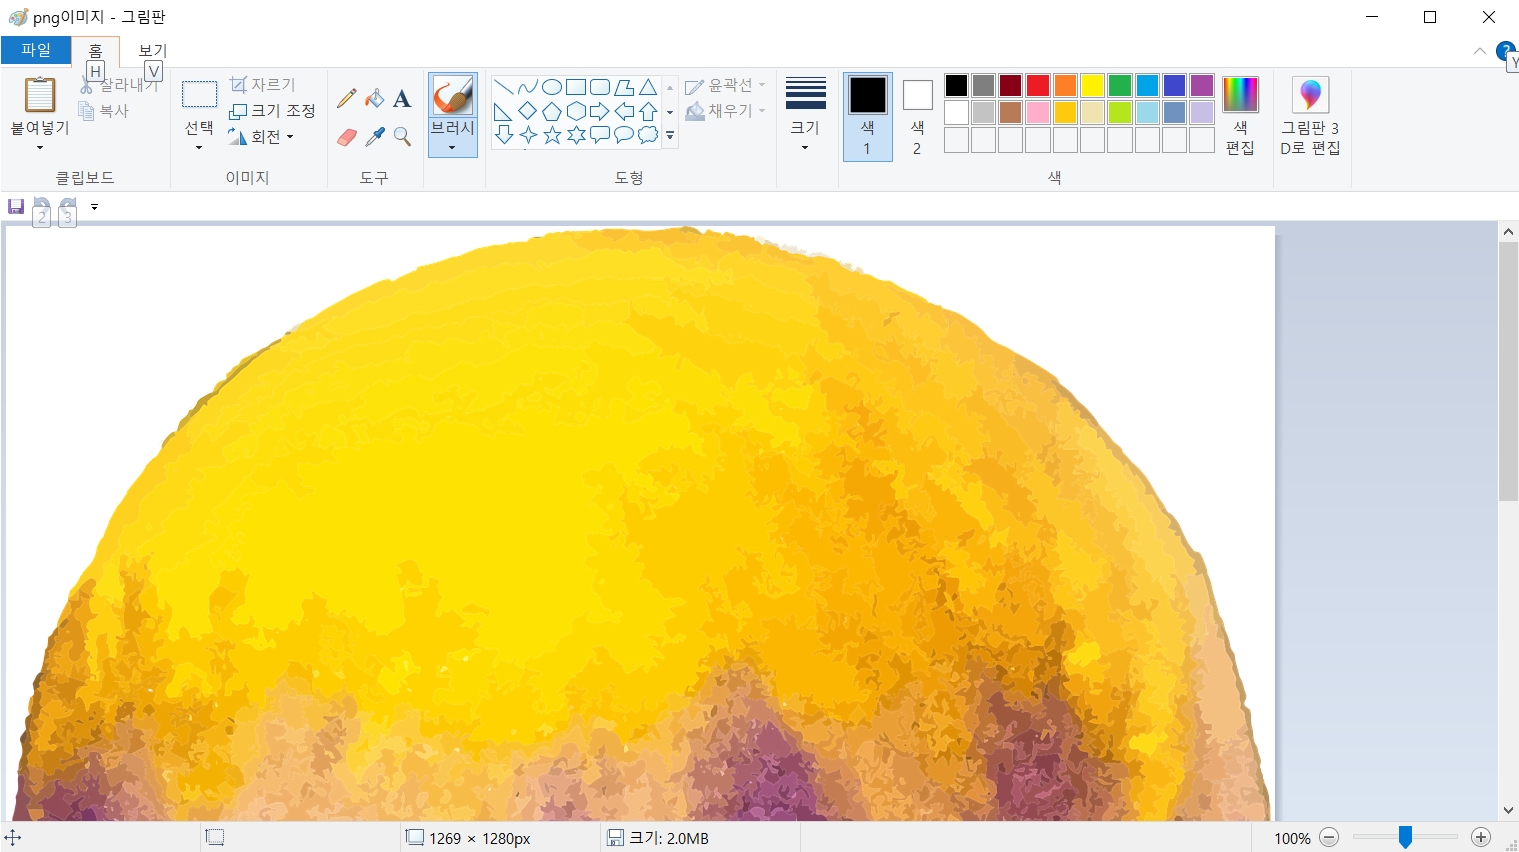
Task: Open the File tab
Action: point(36,50)
